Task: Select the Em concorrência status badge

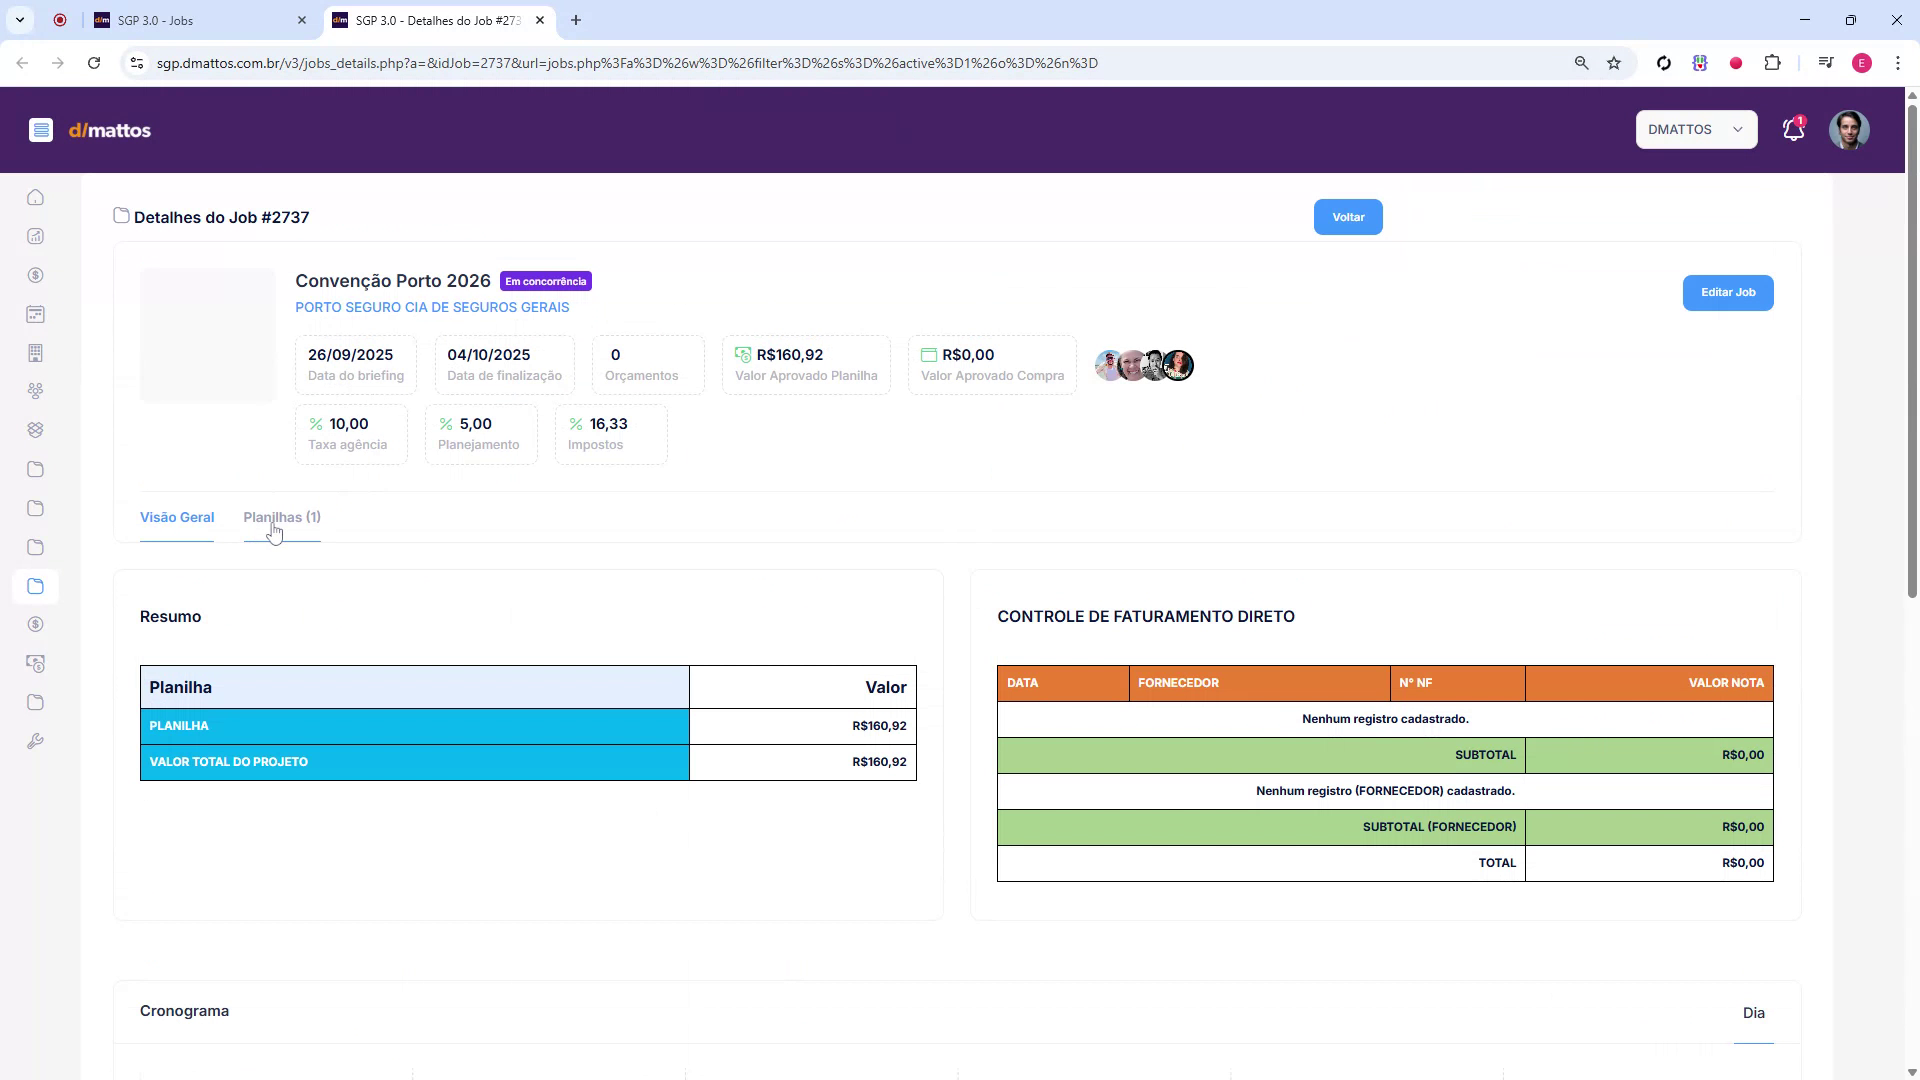Action: 545,281
